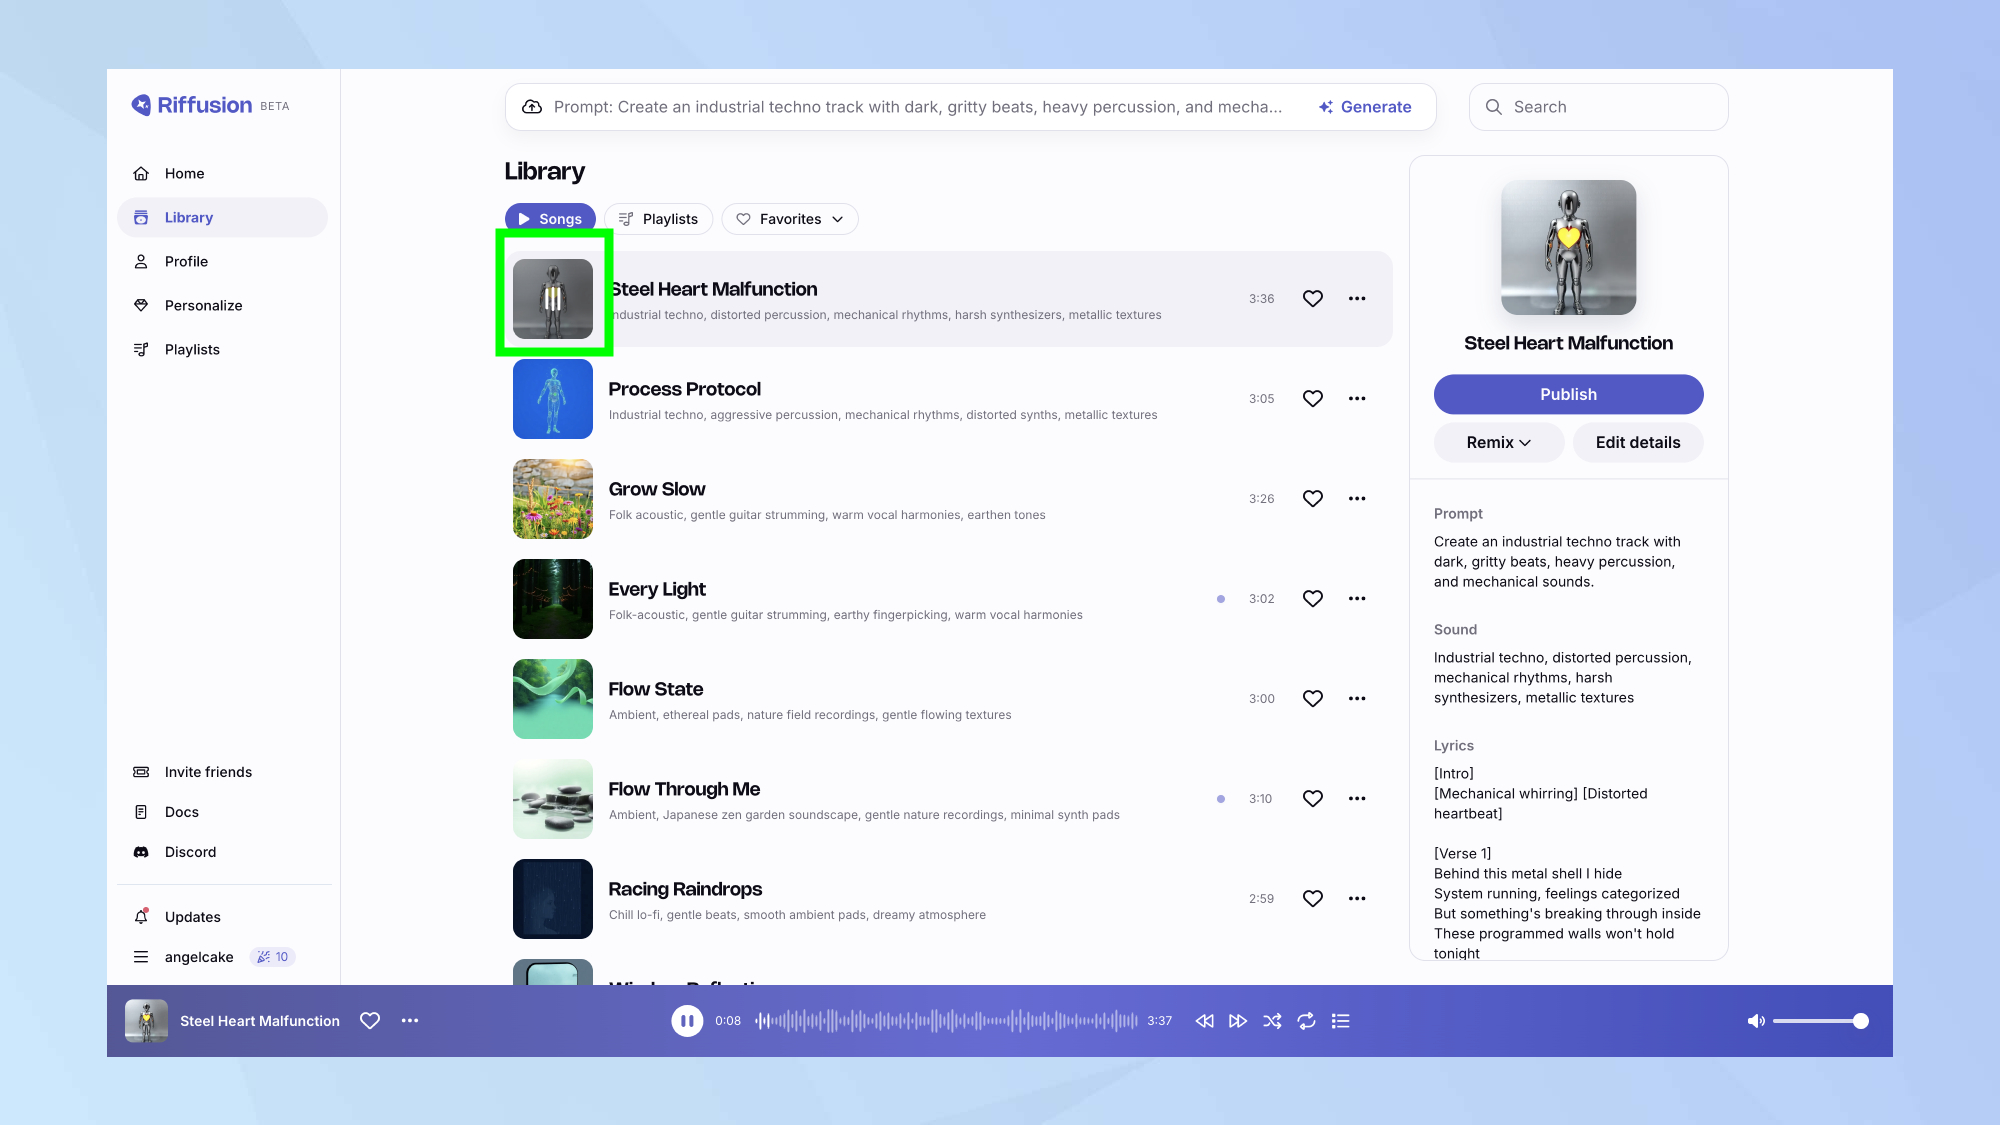Screen dimensions: 2000x1125
Task: Click the Search field
Action: pyautogui.click(x=1598, y=107)
